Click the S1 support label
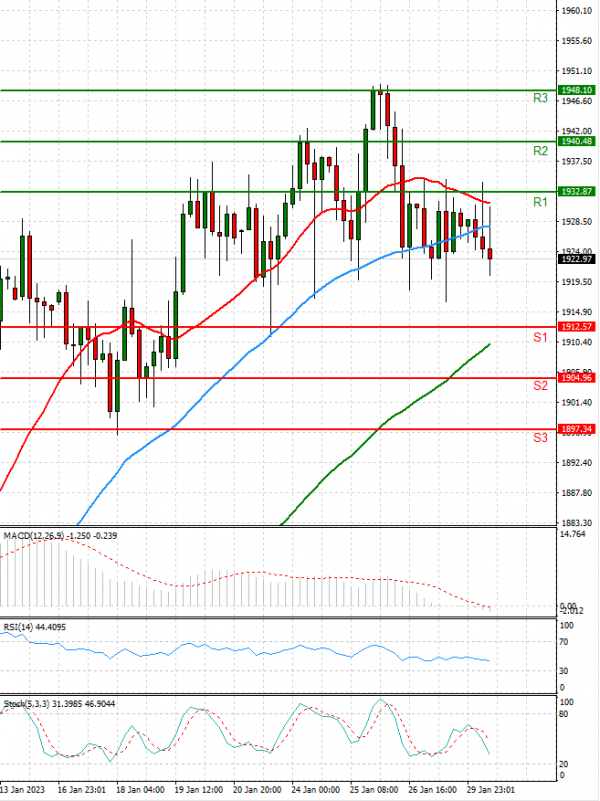 (x=540, y=337)
